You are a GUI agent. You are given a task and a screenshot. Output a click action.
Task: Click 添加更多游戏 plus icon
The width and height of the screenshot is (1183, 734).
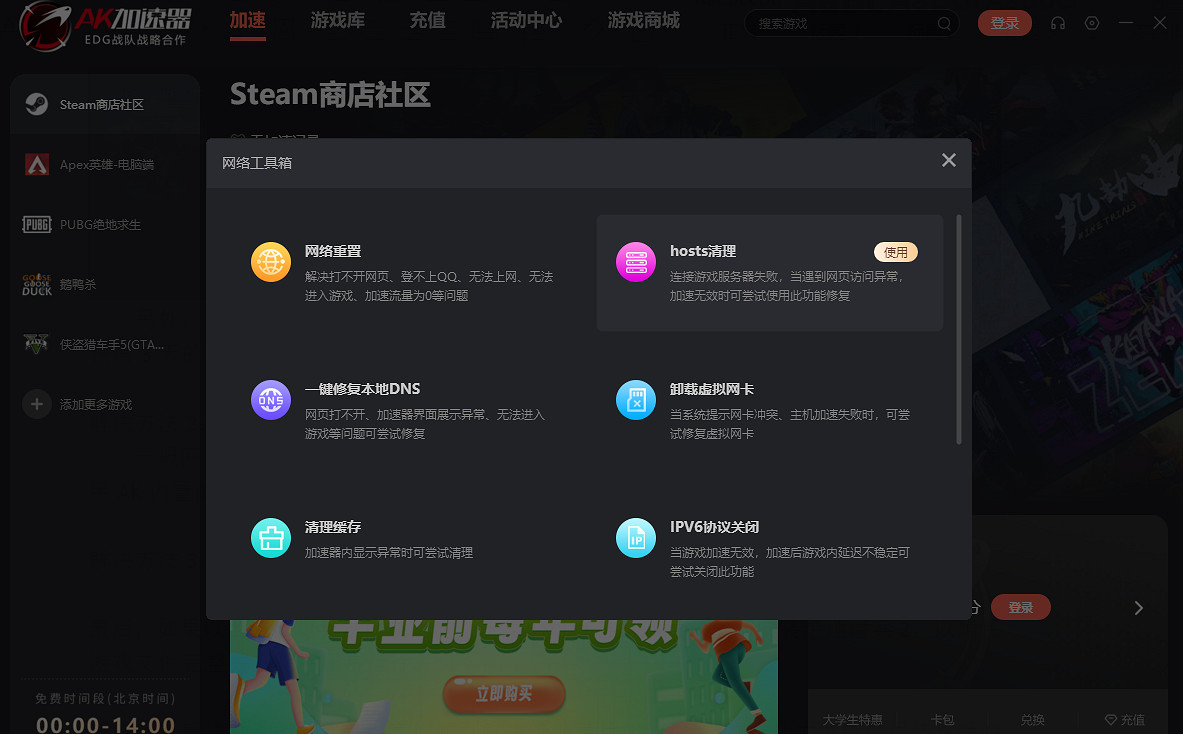click(37, 404)
